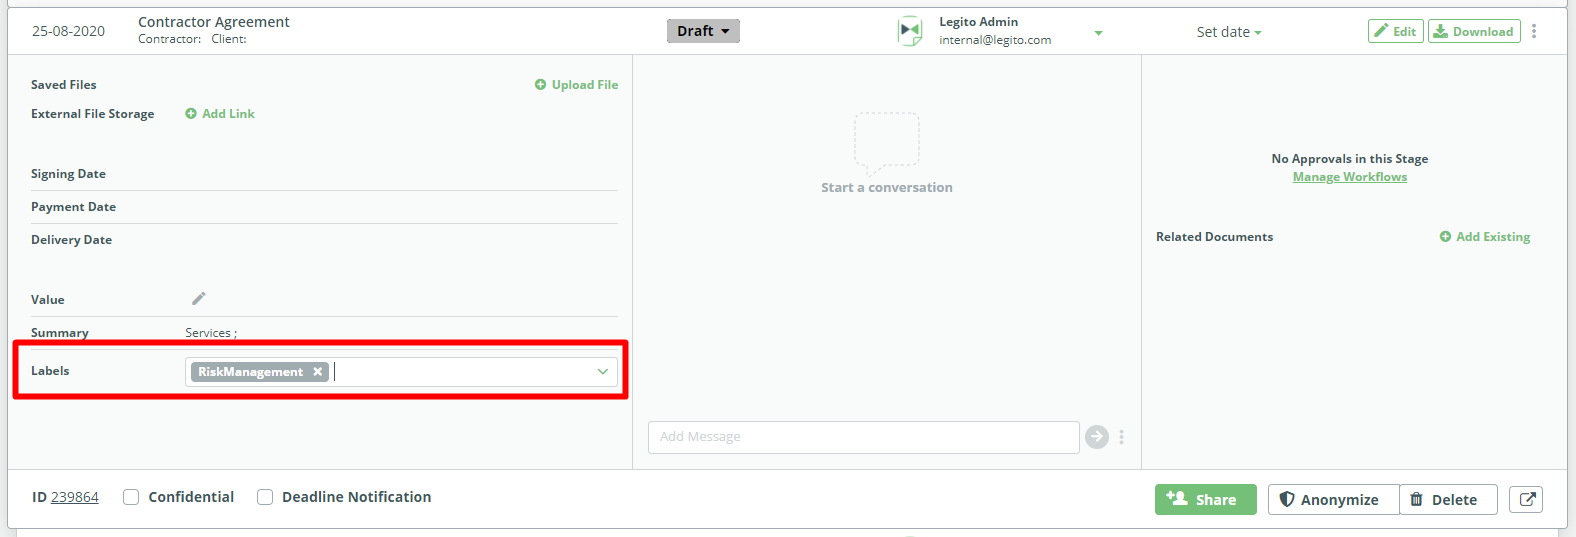Click the Edit button
This screenshot has width=1576, height=537.
point(1395,31)
